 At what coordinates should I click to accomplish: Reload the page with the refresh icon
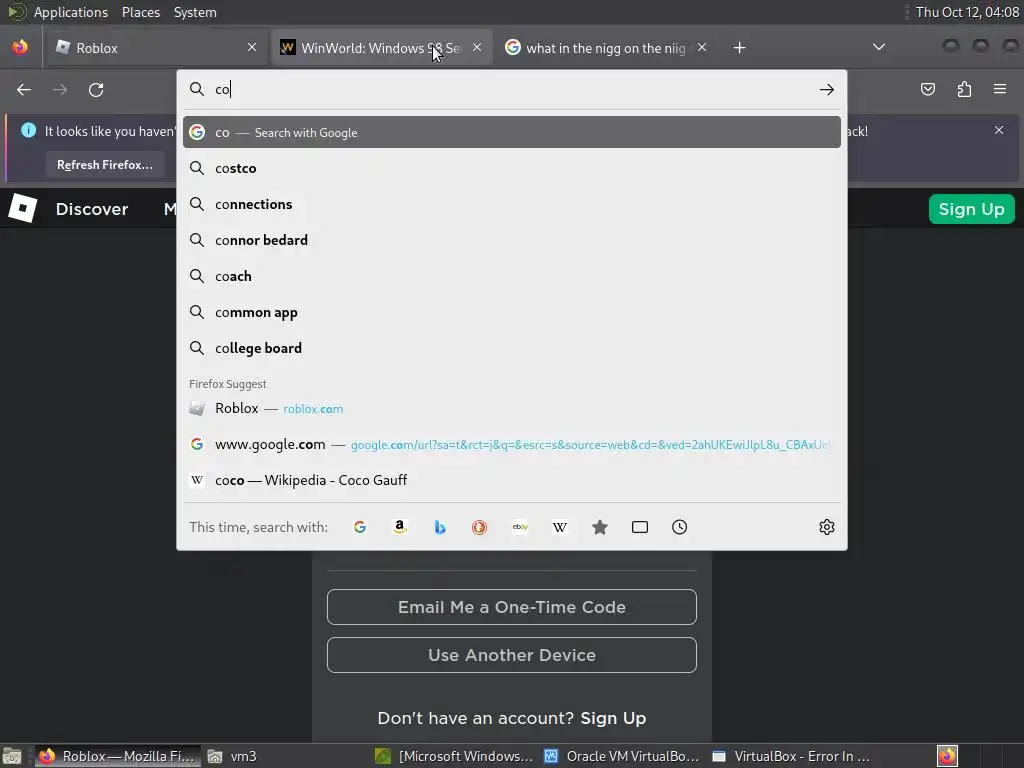(96, 89)
